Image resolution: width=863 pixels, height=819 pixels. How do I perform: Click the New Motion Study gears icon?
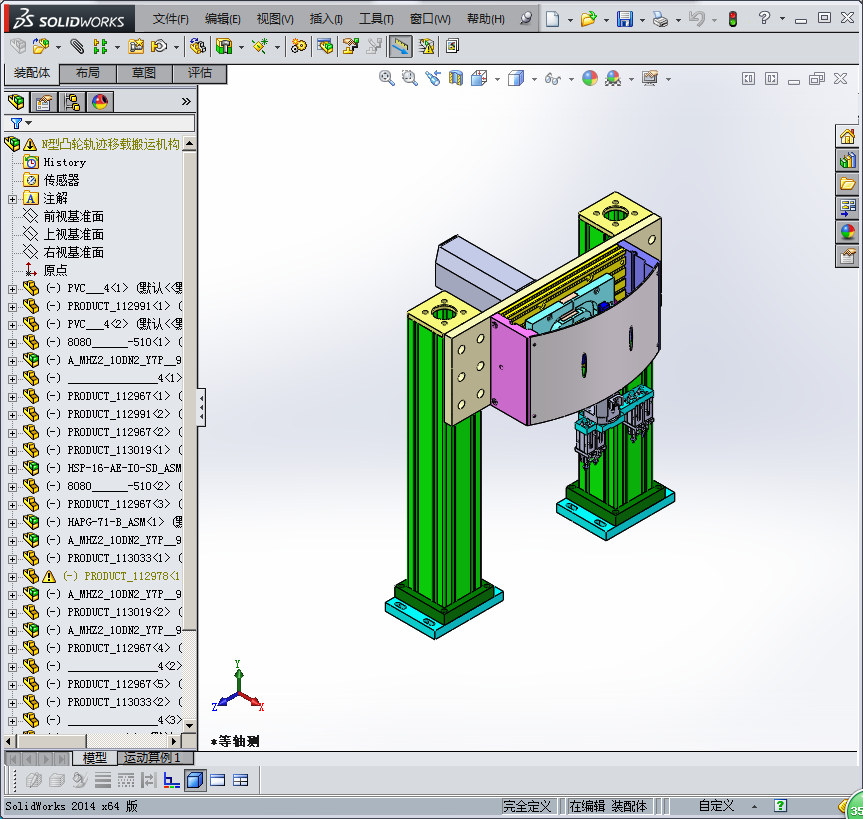pos(299,47)
